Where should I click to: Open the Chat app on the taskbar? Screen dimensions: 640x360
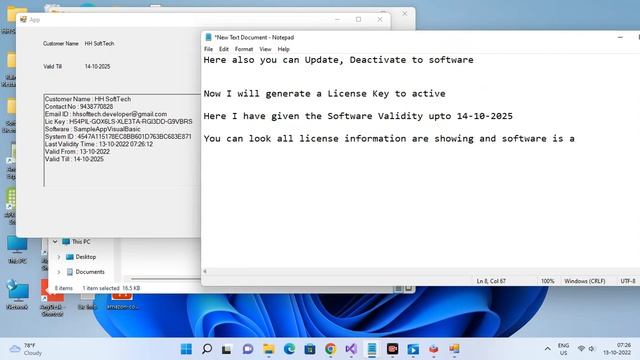click(x=248, y=349)
